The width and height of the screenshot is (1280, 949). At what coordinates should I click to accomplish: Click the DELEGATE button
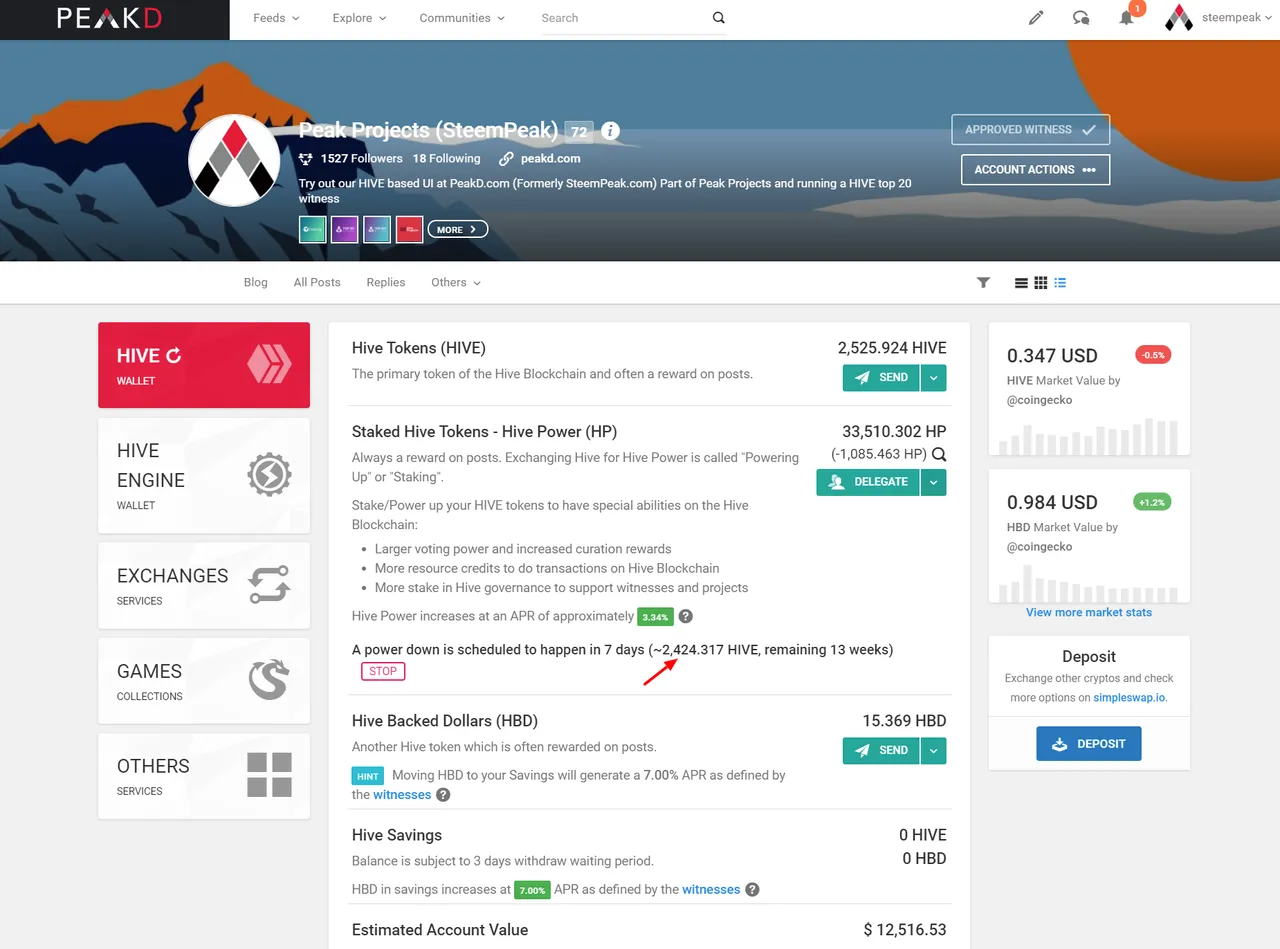868,482
